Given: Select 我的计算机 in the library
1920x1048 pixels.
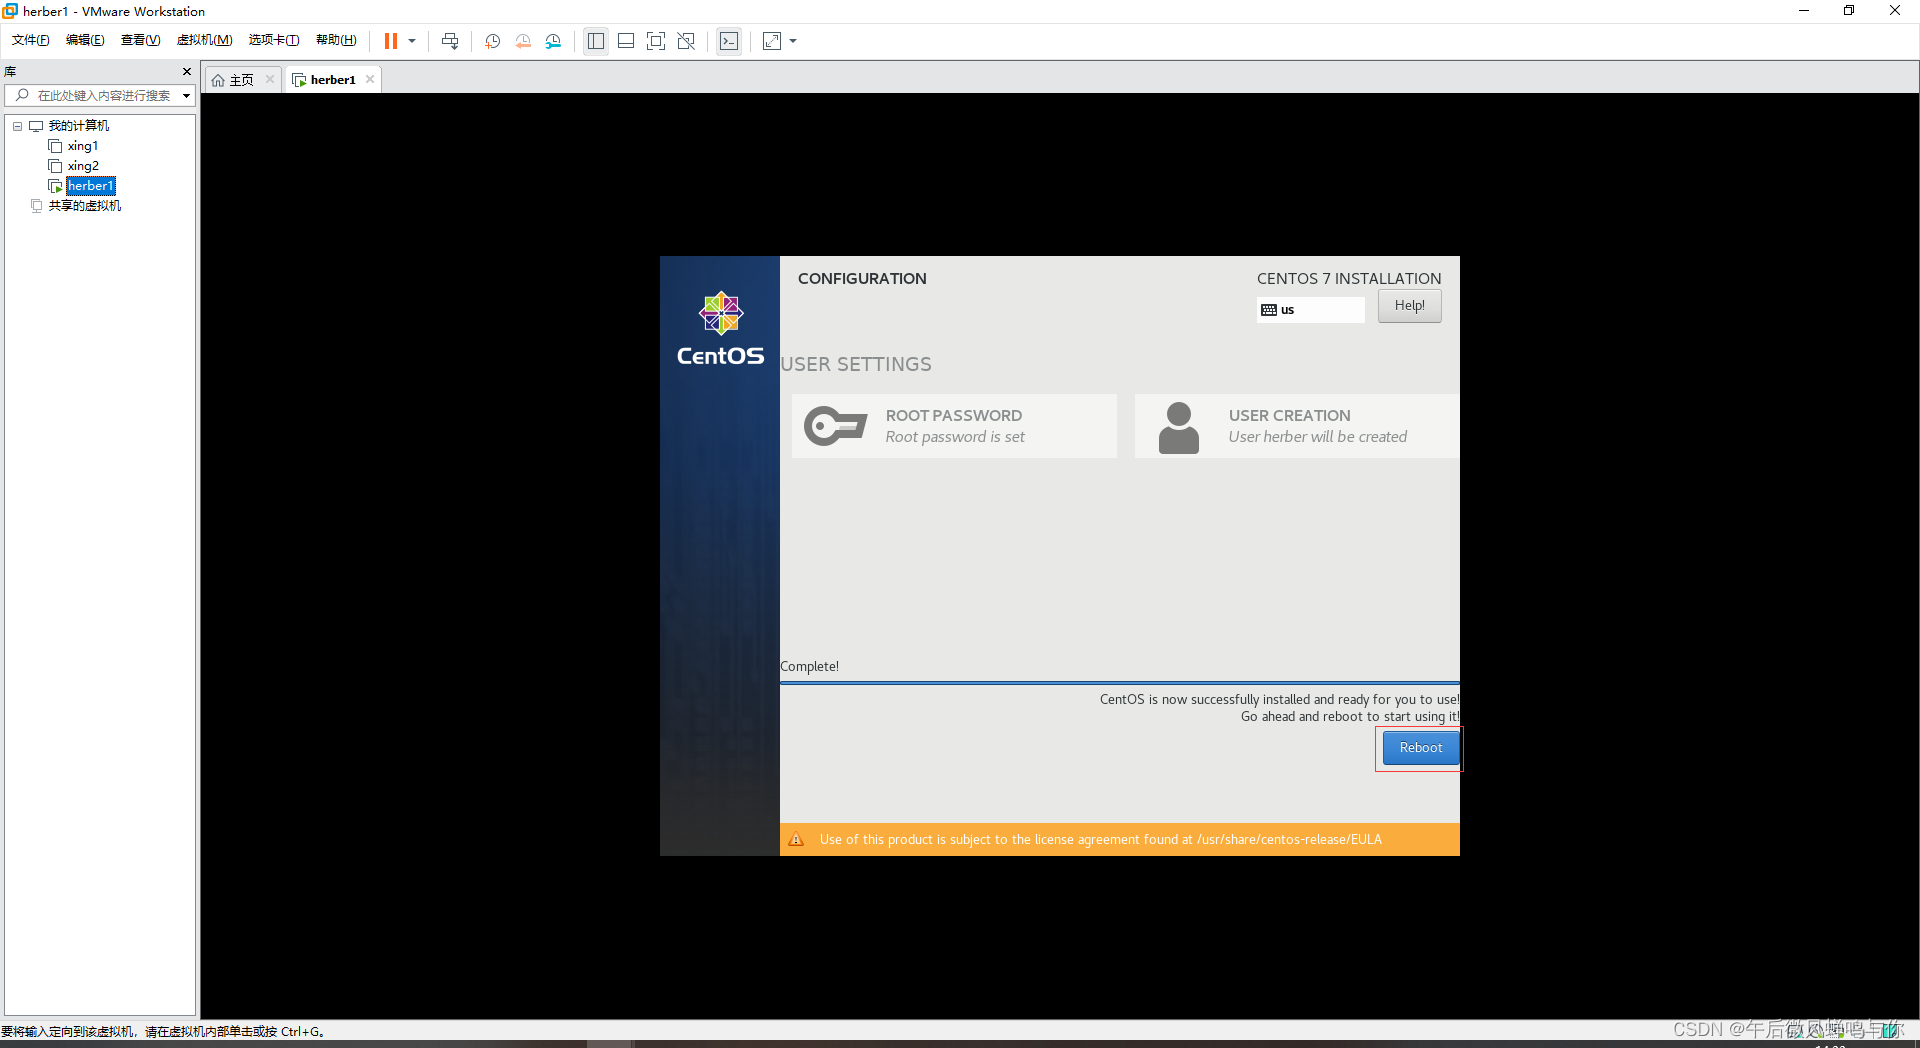Looking at the screenshot, I should (79, 126).
